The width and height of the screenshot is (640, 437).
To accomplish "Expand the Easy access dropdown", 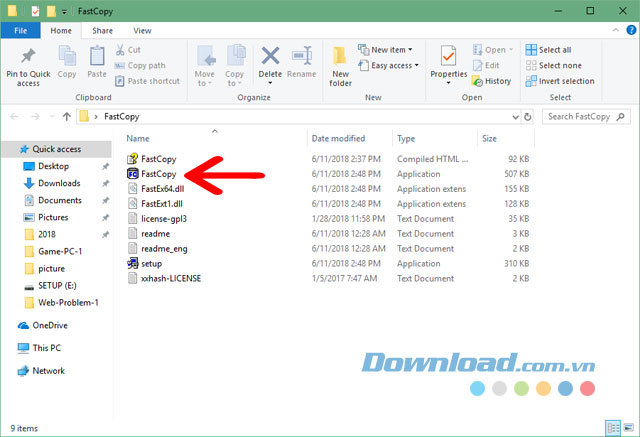I will point(391,66).
